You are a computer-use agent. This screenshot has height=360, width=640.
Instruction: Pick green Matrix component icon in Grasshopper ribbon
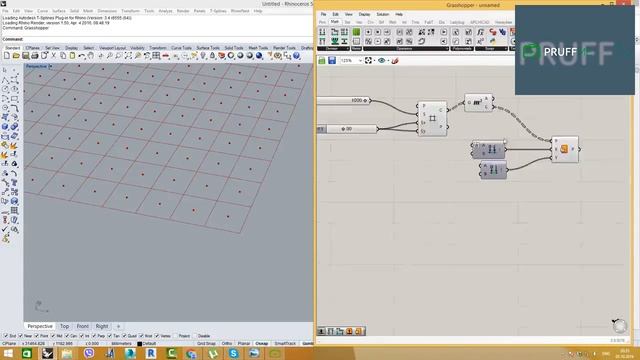(356, 32)
